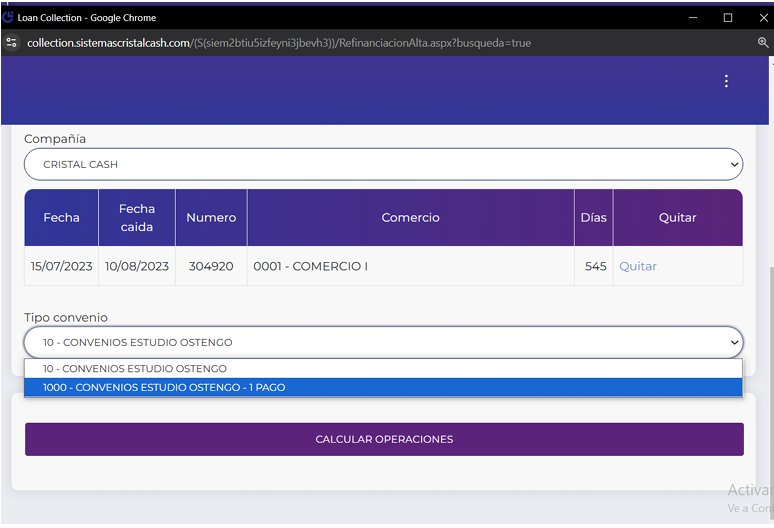This screenshot has height=528, width=774.
Task: Click the Fecha caida column header
Action: pos(136,217)
